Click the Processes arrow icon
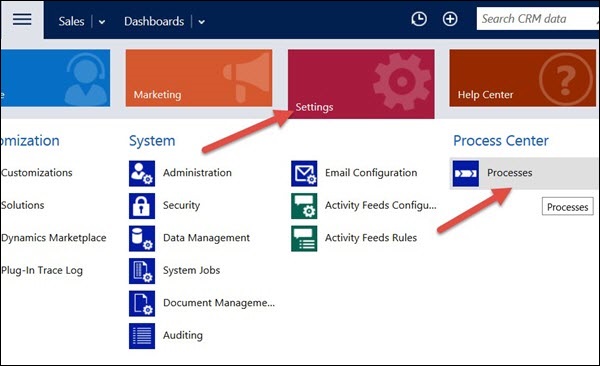Image resolution: width=600 pixels, height=366 pixels. tap(466, 173)
